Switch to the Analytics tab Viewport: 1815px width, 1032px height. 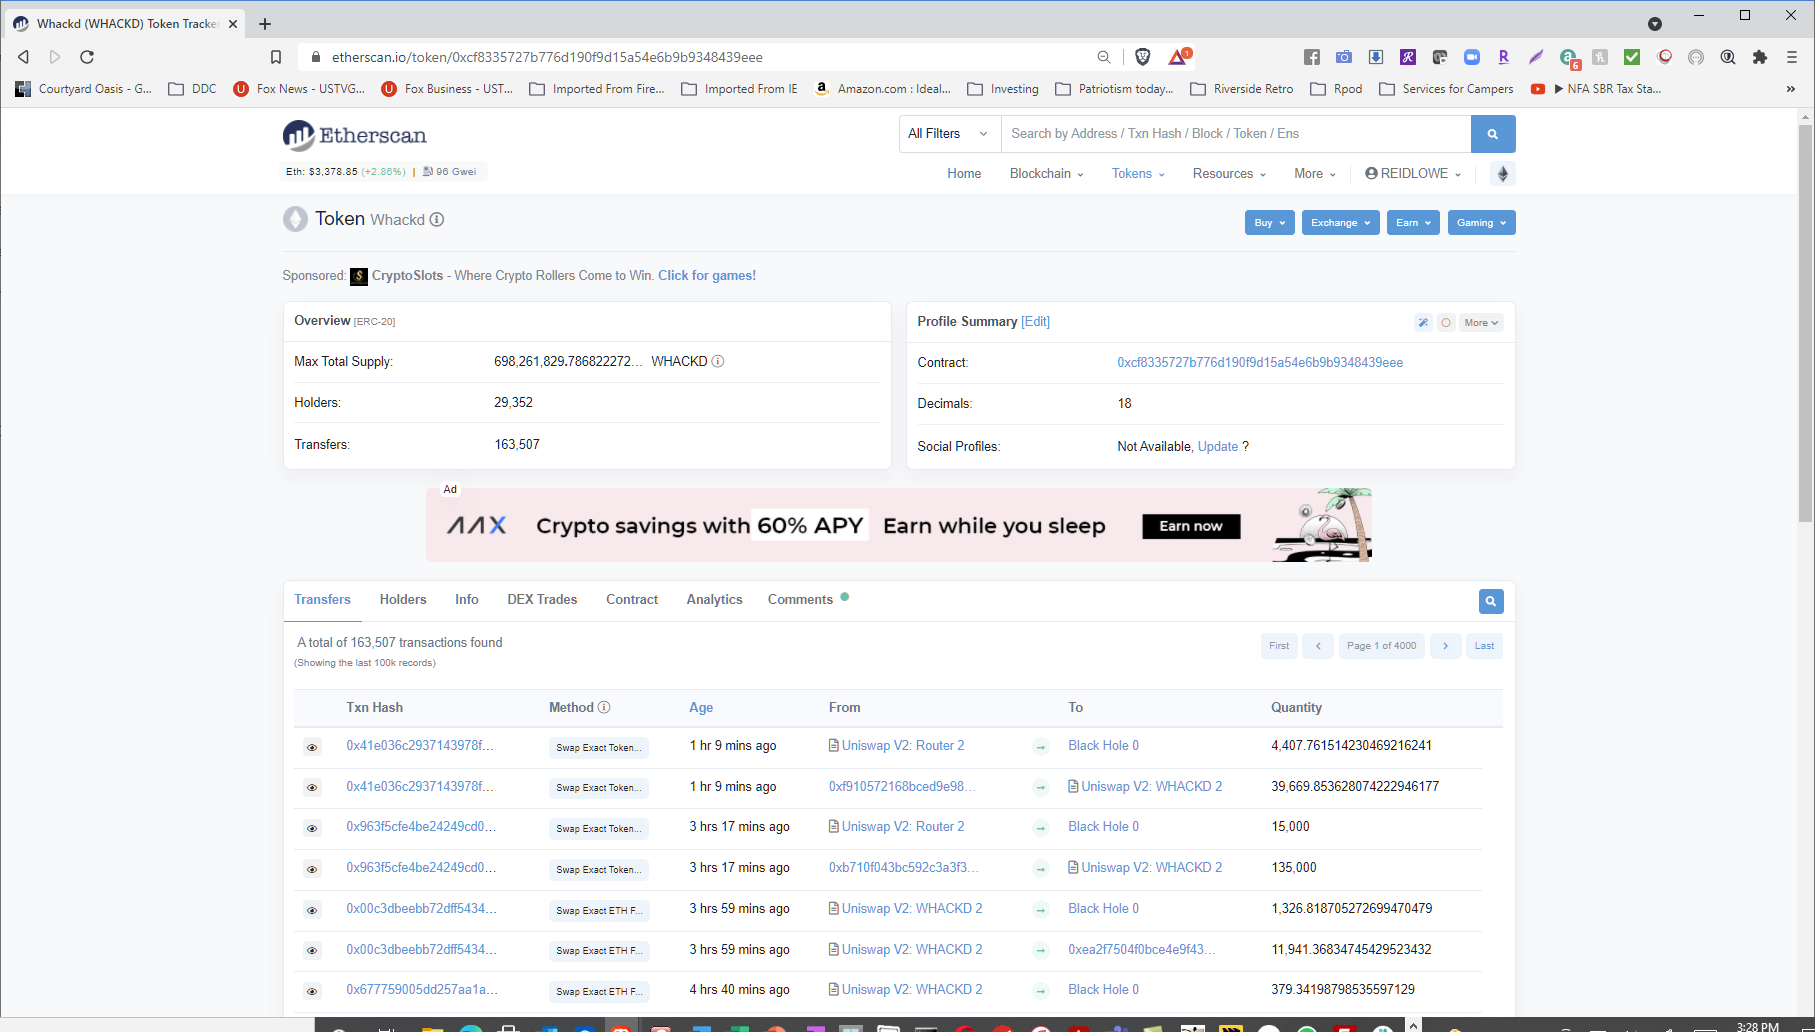[x=714, y=600]
